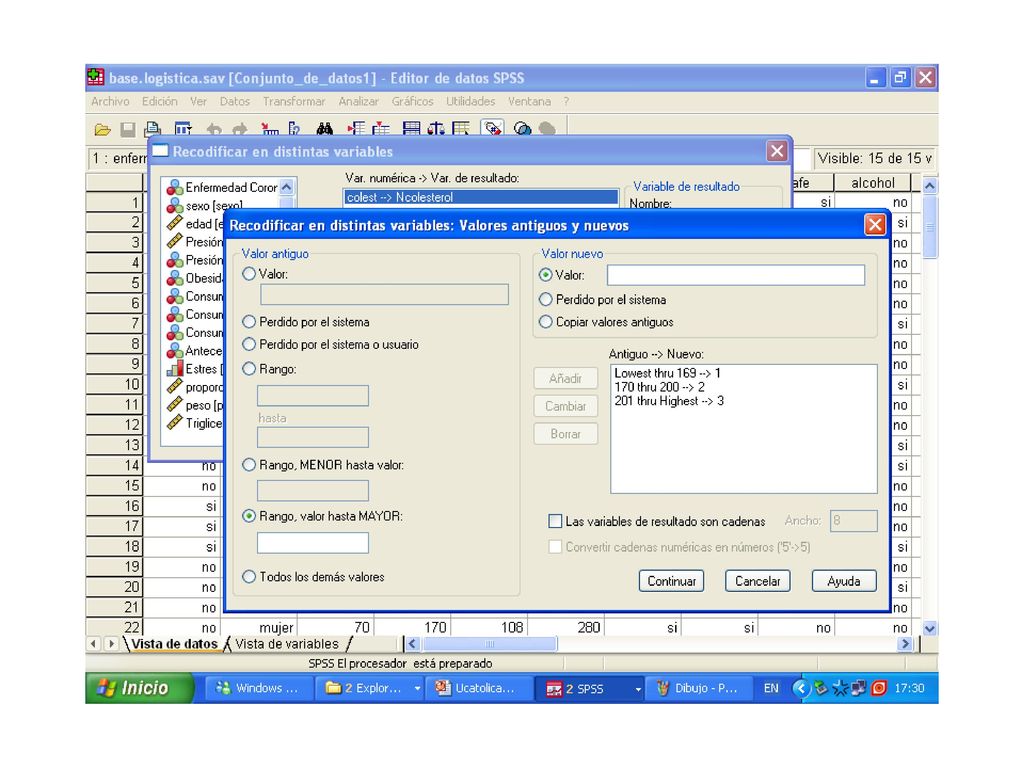Click the variable list scroll up arrow

(x=287, y=187)
